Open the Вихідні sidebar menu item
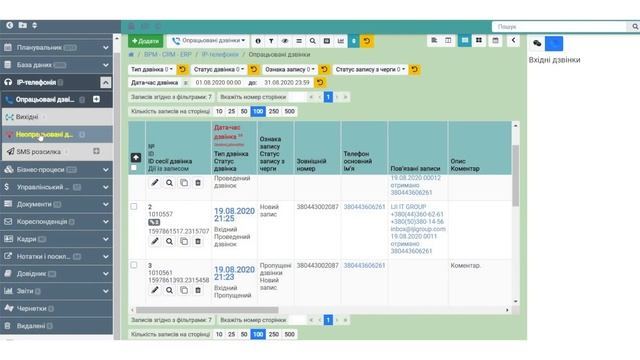The width and height of the screenshot is (640, 360). [x=57, y=117]
